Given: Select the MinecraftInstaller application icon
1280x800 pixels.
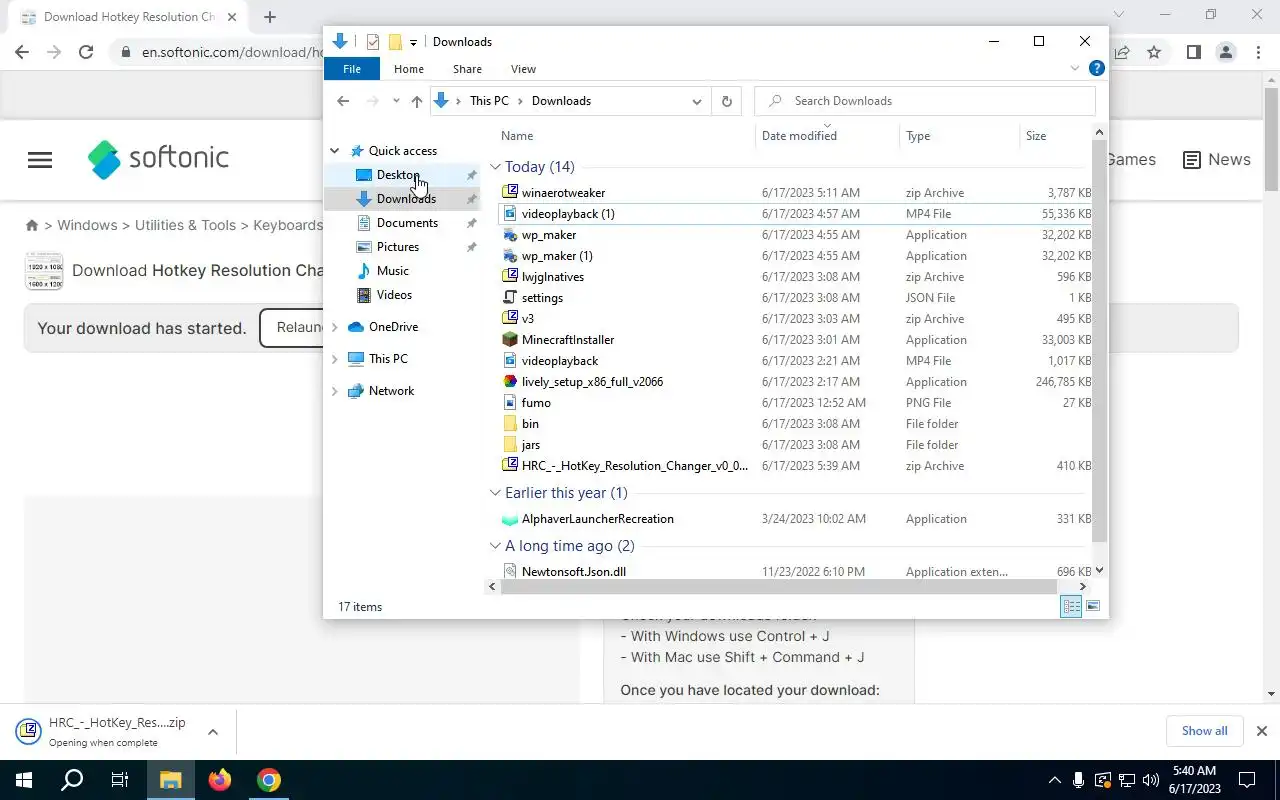Looking at the screenshot, I should pos(510,339).
